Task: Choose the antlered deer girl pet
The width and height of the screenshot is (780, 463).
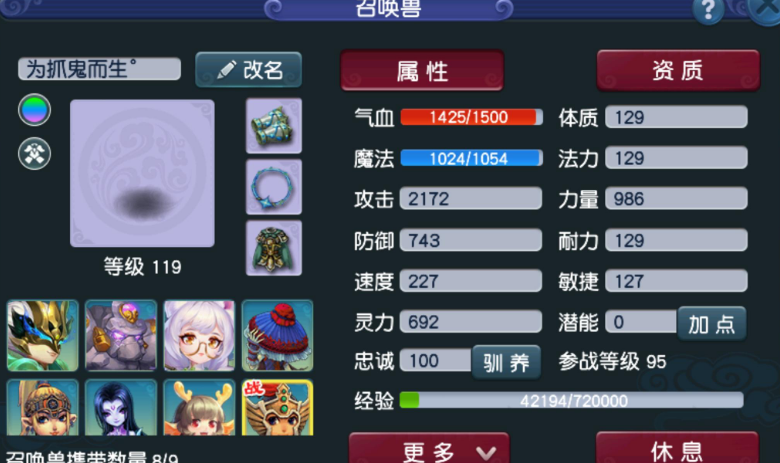Action: (x=199, y=408)
